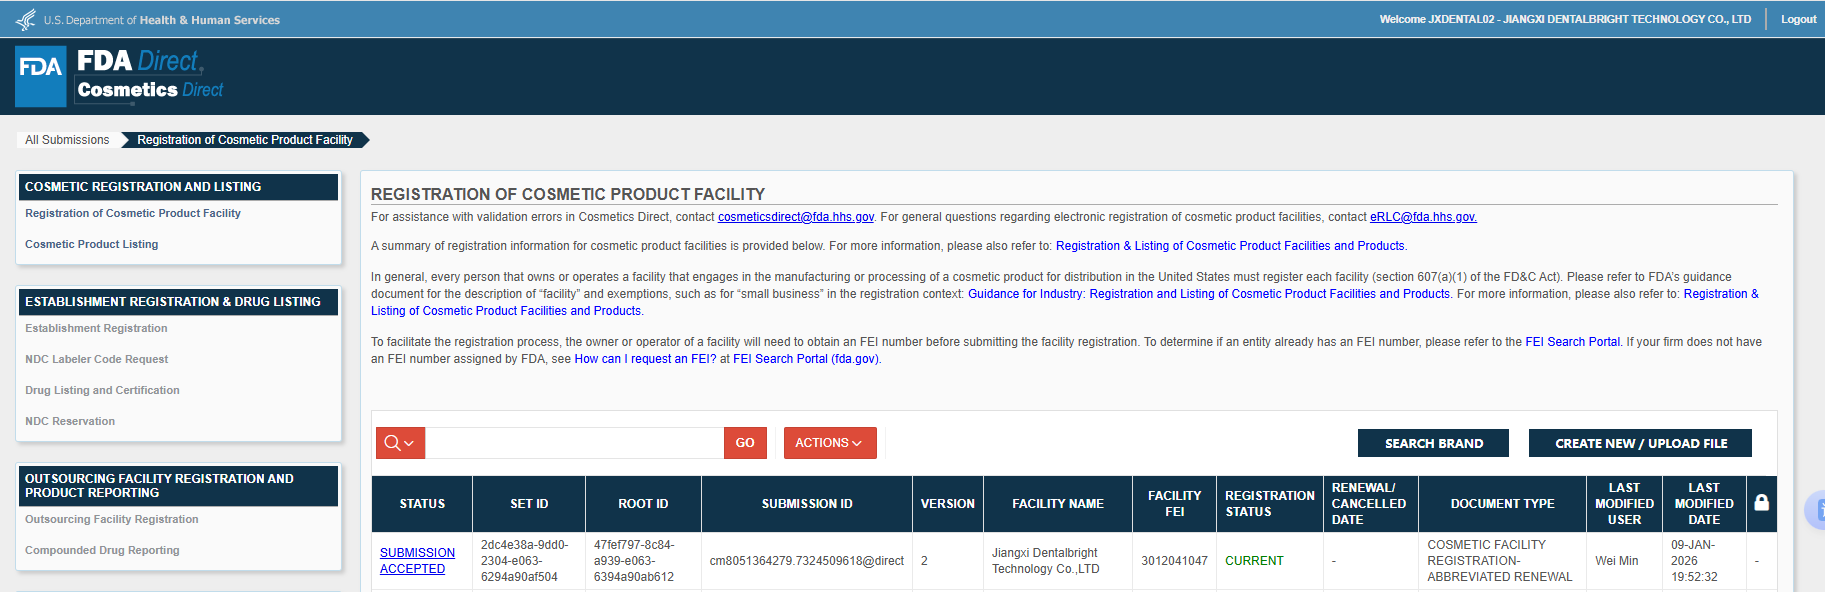Sort by the VERSION column header

pos(948,504)
